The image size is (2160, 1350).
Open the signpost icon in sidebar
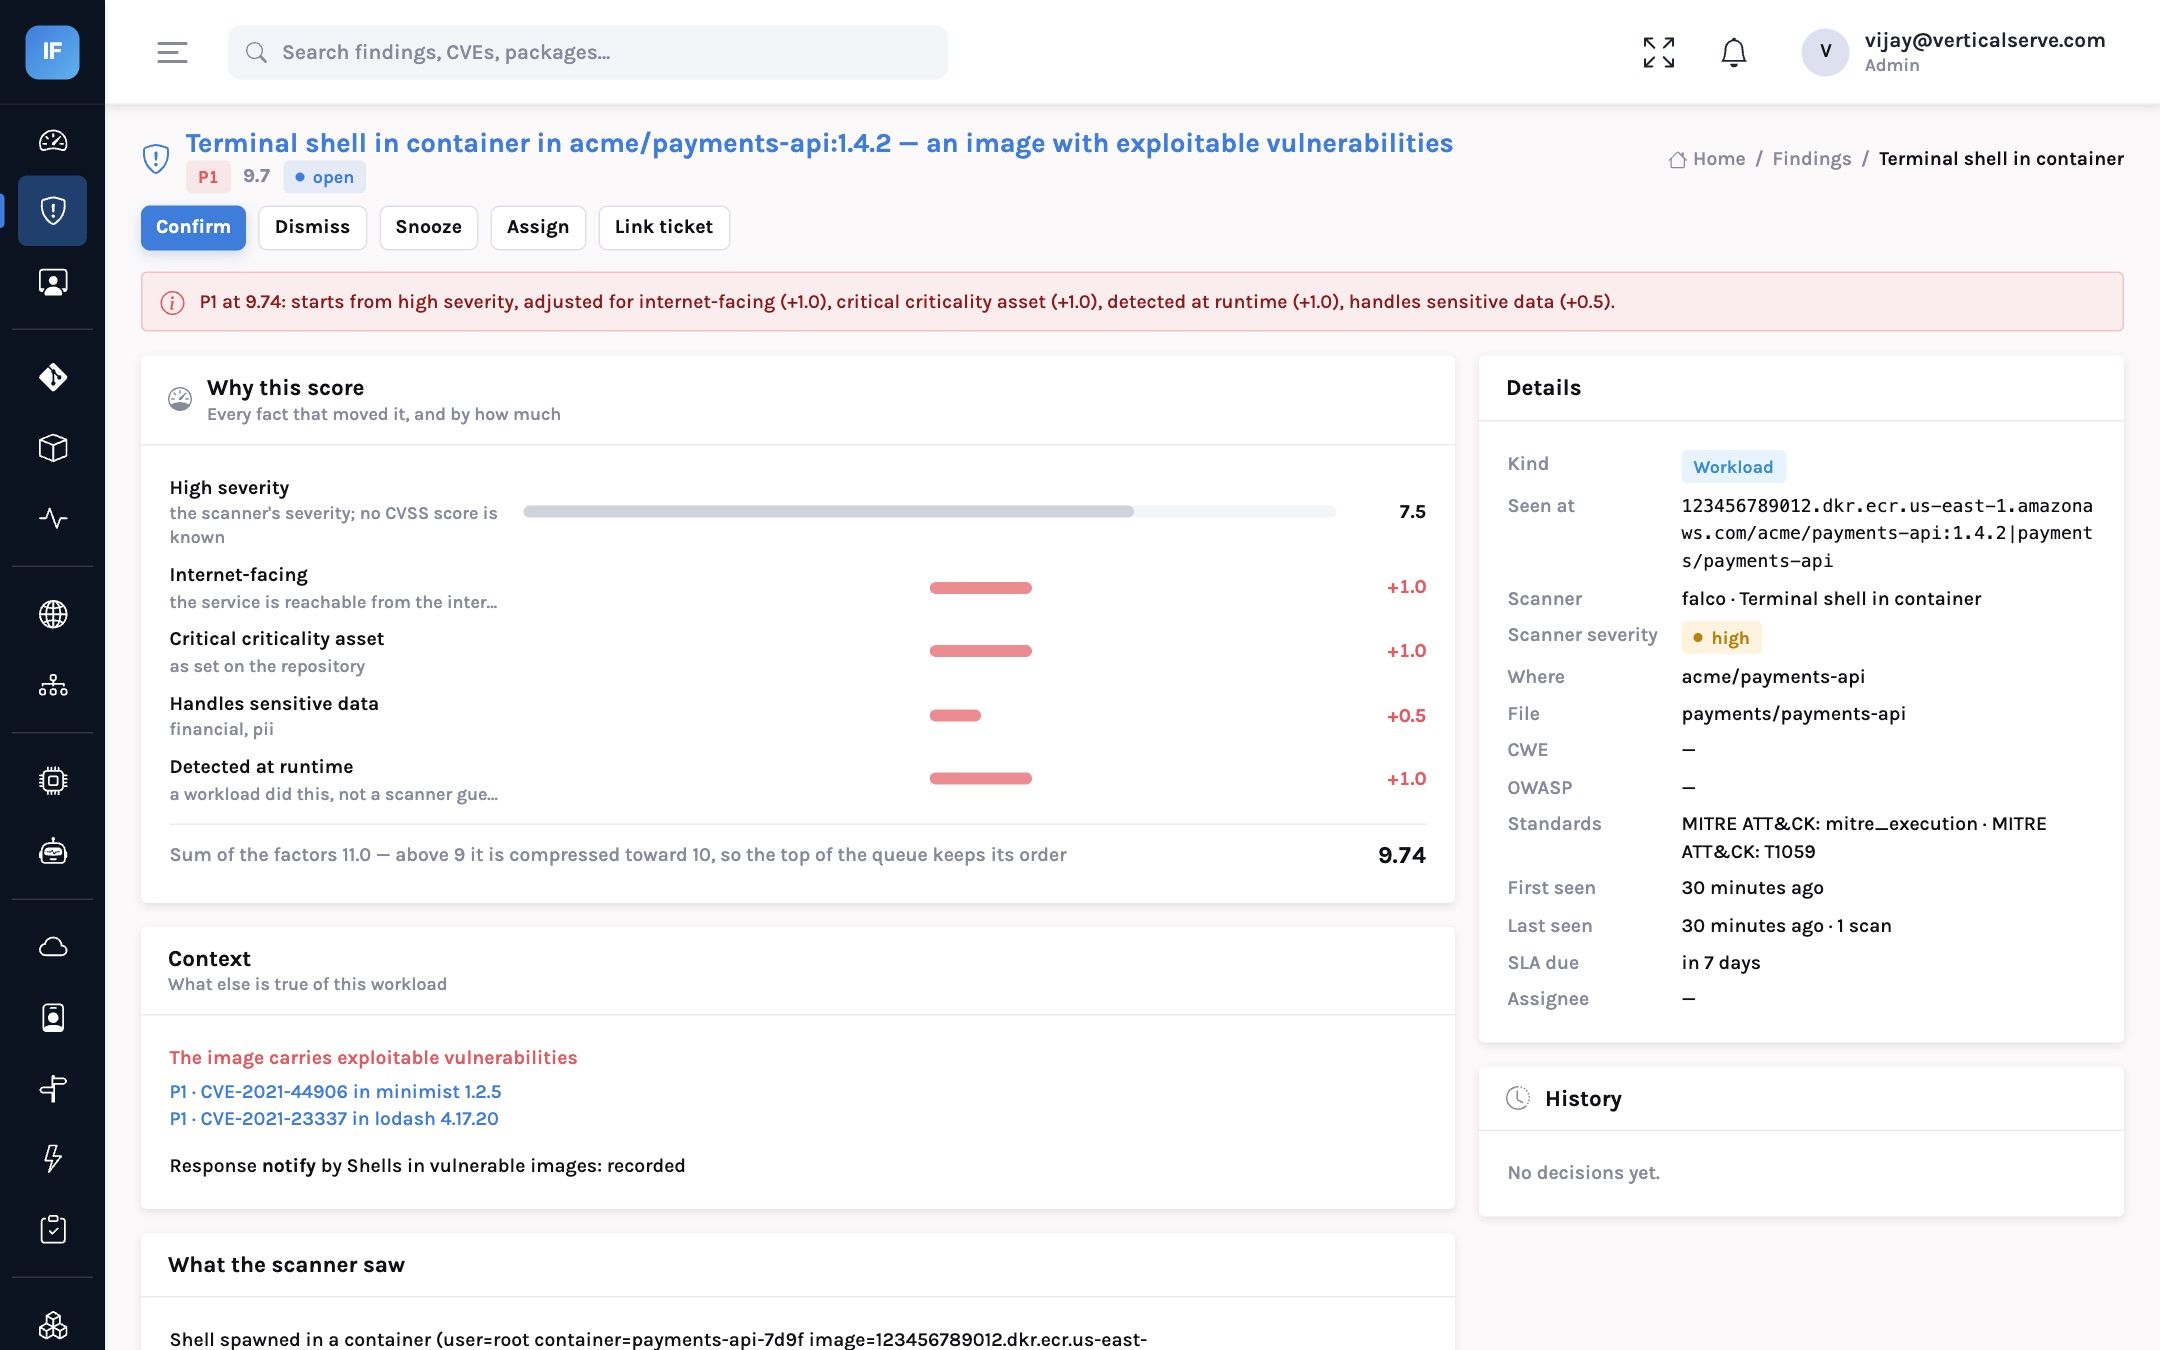53,1088
